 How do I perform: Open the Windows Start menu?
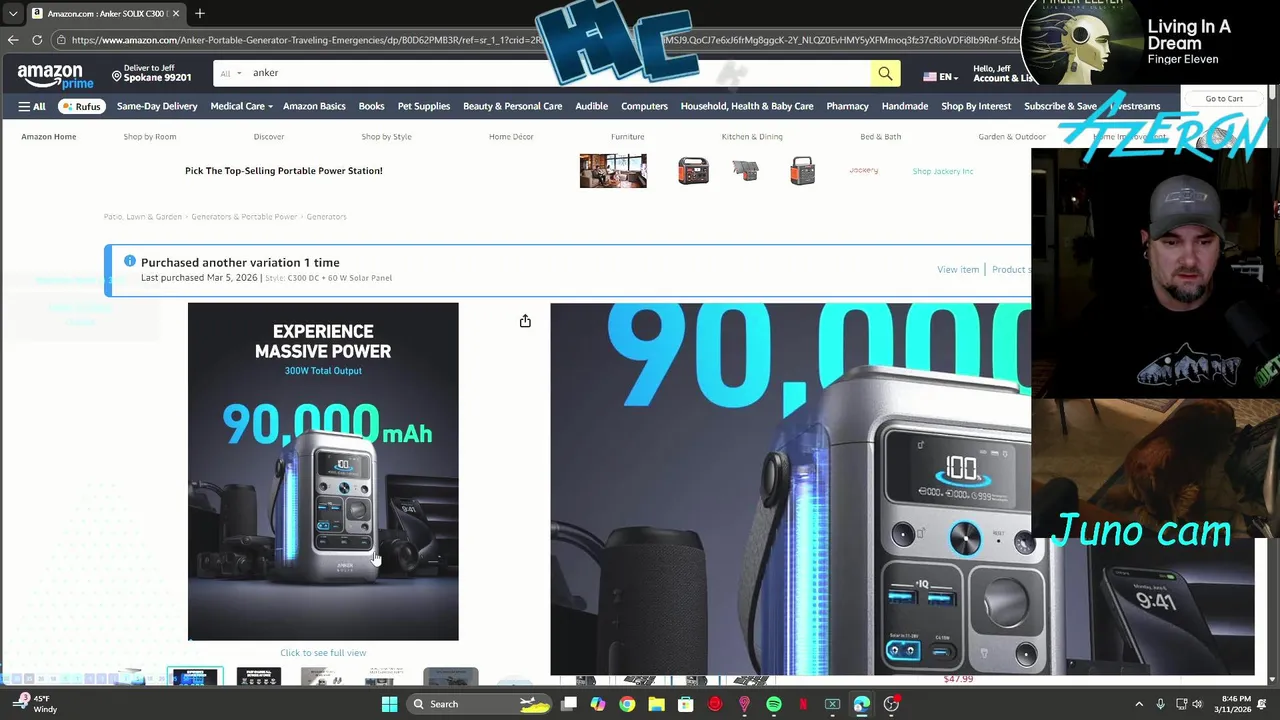[389, 704]
